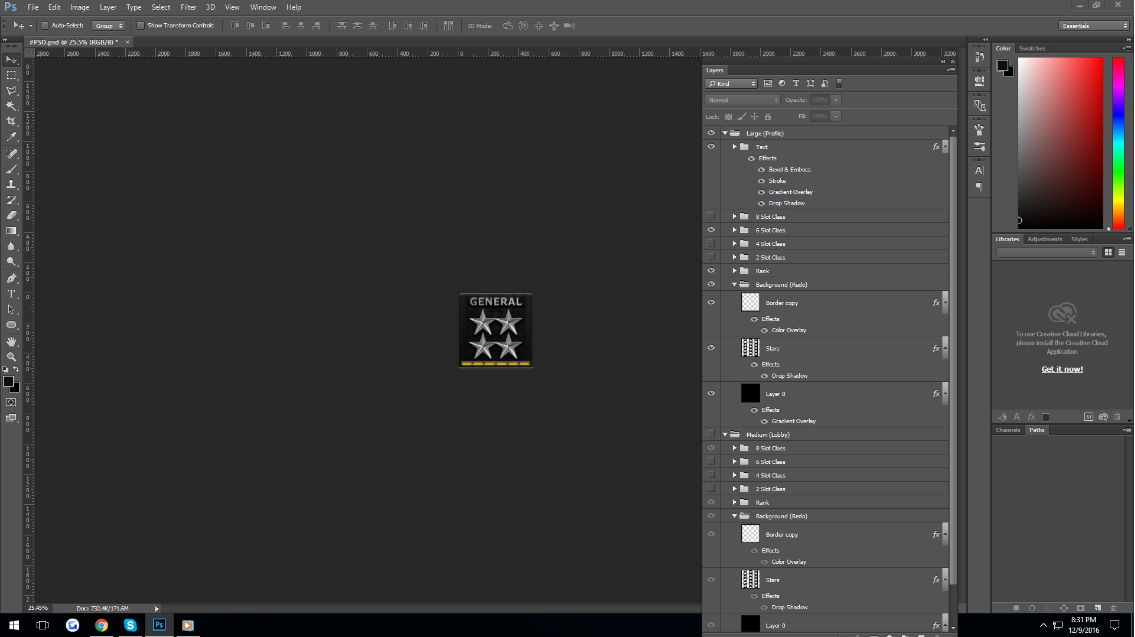Filter layers by type layers icon

pos(796,83)
